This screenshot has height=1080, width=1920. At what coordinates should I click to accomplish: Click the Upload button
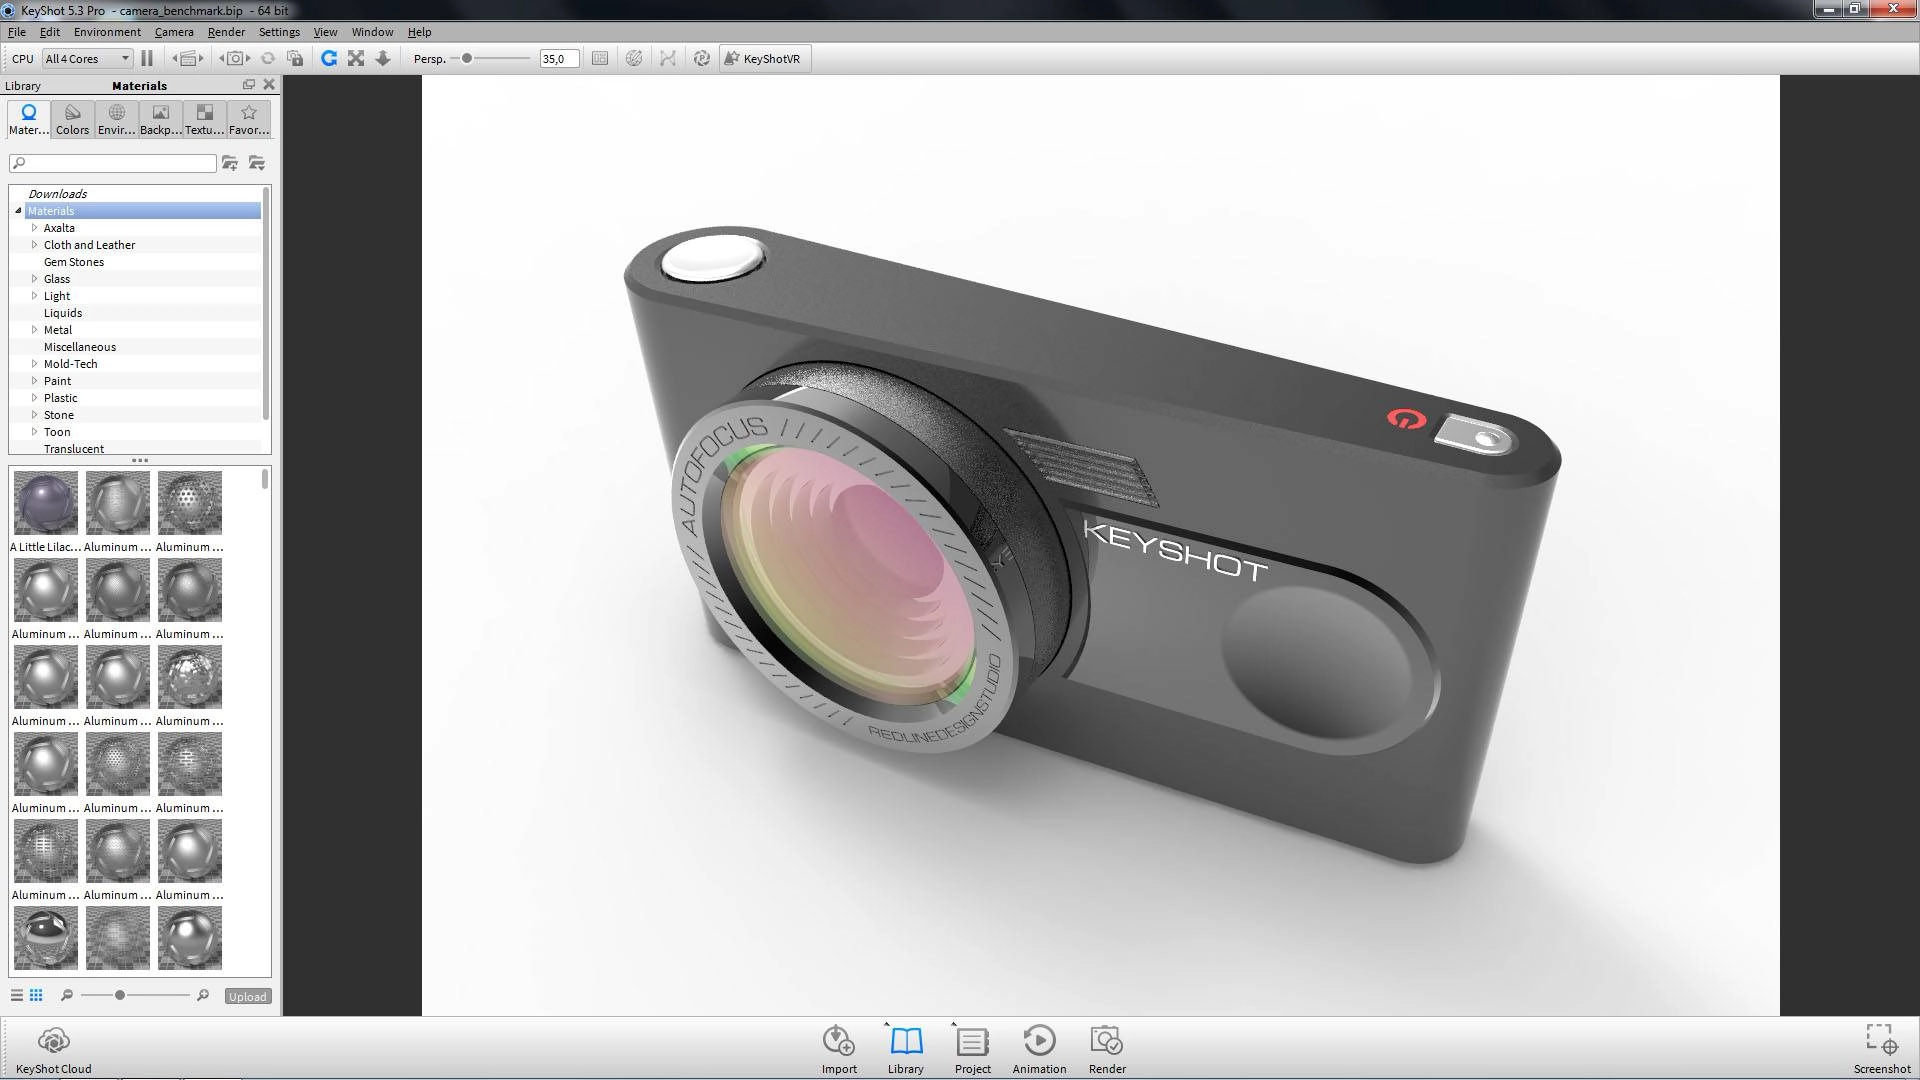coord(247,997)
